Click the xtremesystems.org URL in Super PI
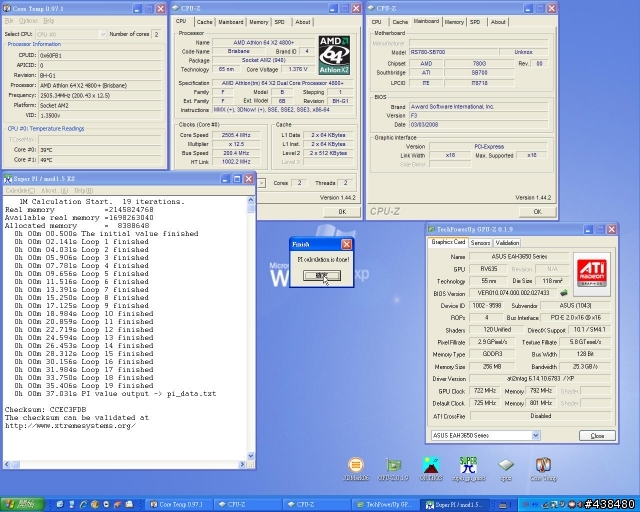Image resolution: width=640 pixels, height=512 pixels. 70,426
